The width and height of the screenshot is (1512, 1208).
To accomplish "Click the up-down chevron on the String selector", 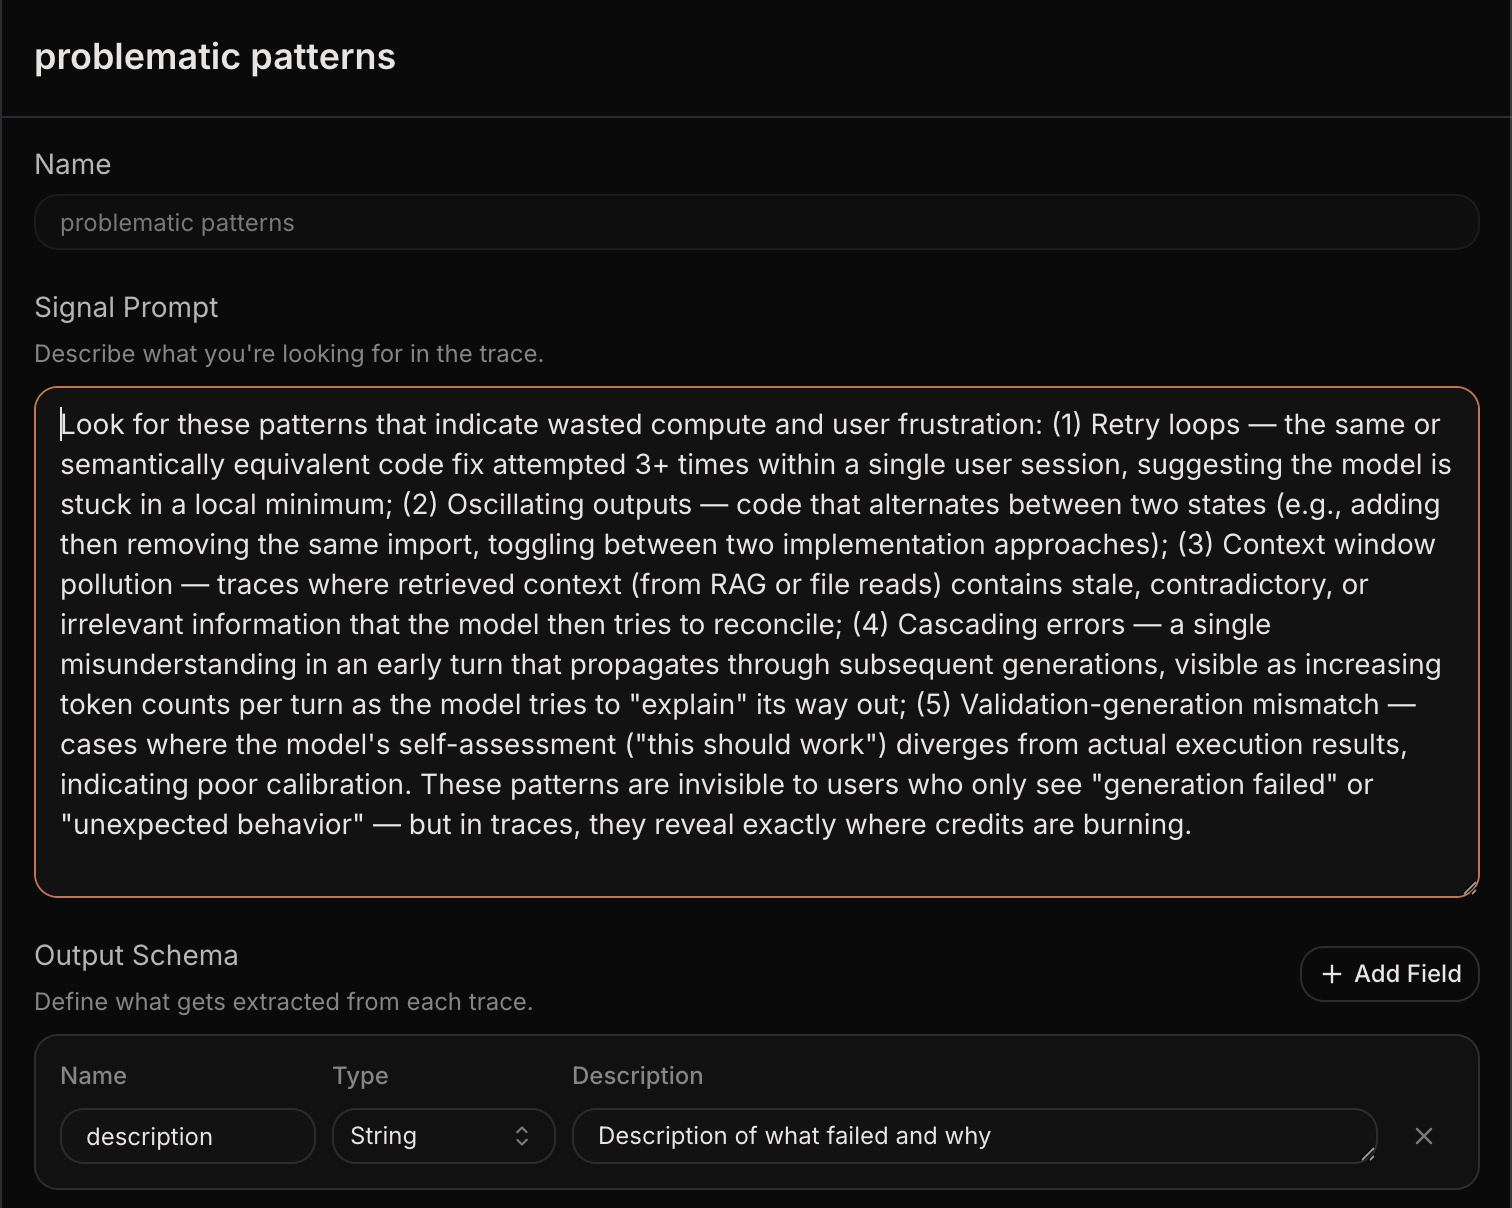I will pyautogui.click(x=522, y=1136).
